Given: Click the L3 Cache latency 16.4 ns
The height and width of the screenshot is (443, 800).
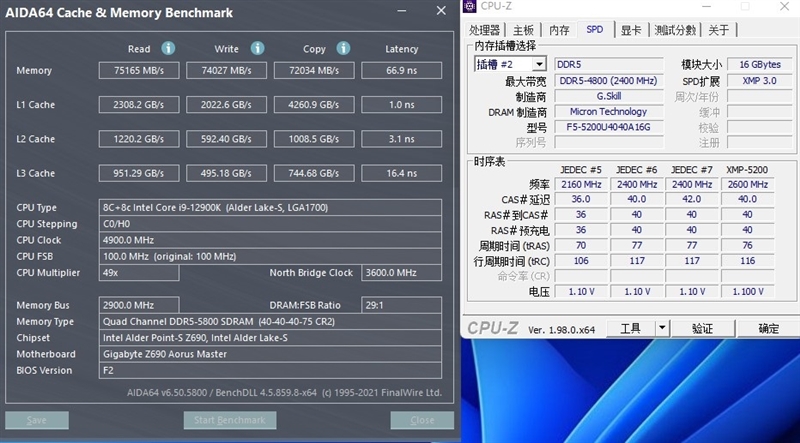Looking at the screenshot, I should click(402, 173).
